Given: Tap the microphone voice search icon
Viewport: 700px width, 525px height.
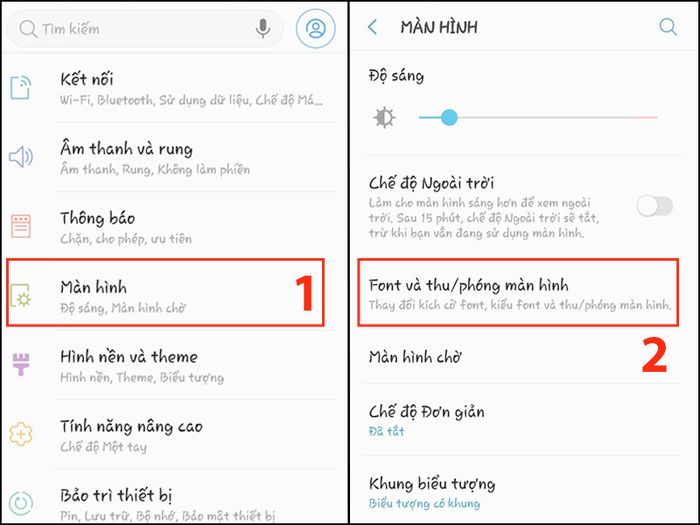Looking at the screenshot, I should [263, 28].
